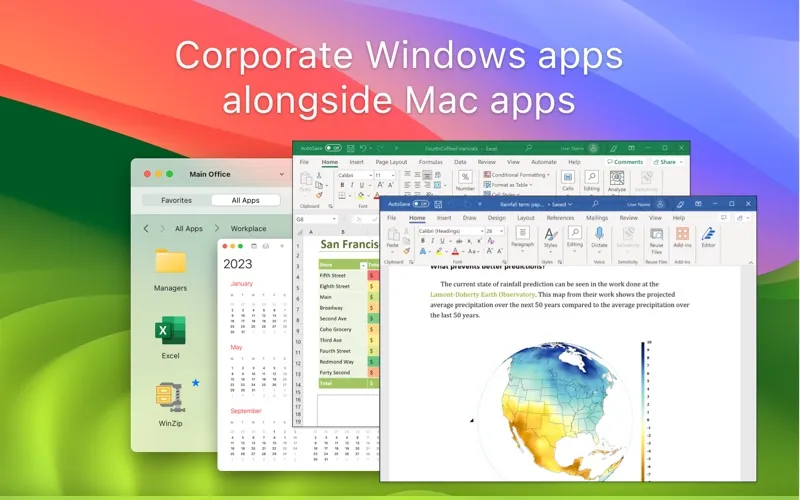
Task: Open Editor in Word ribbon
Action: pyautogui.click(x=708, y=238)
